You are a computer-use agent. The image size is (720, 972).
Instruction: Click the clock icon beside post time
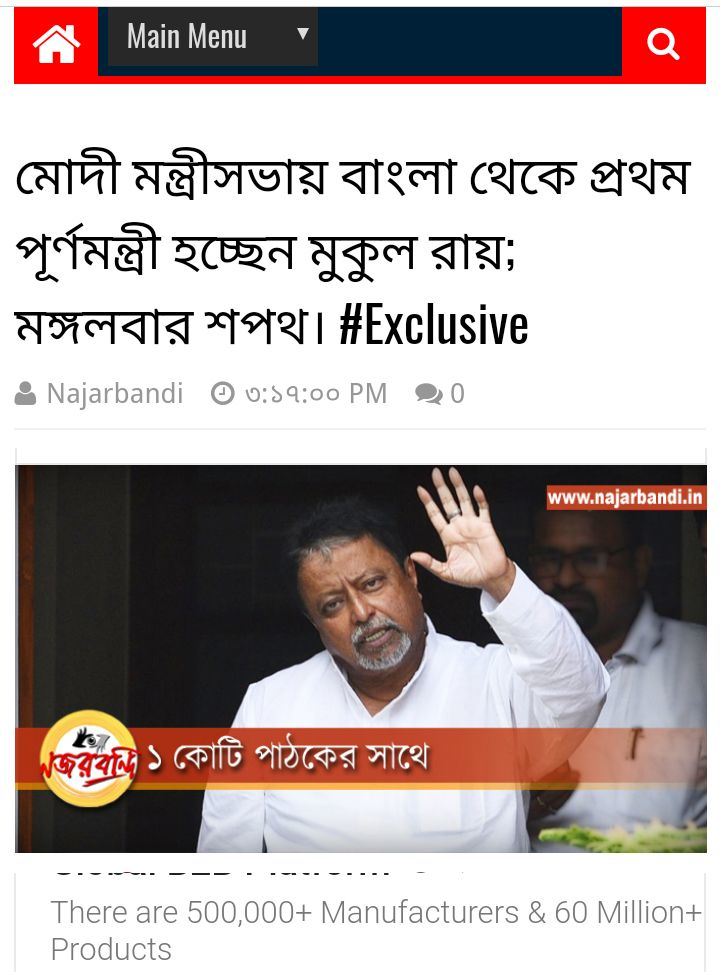click(x=223, y=394)
